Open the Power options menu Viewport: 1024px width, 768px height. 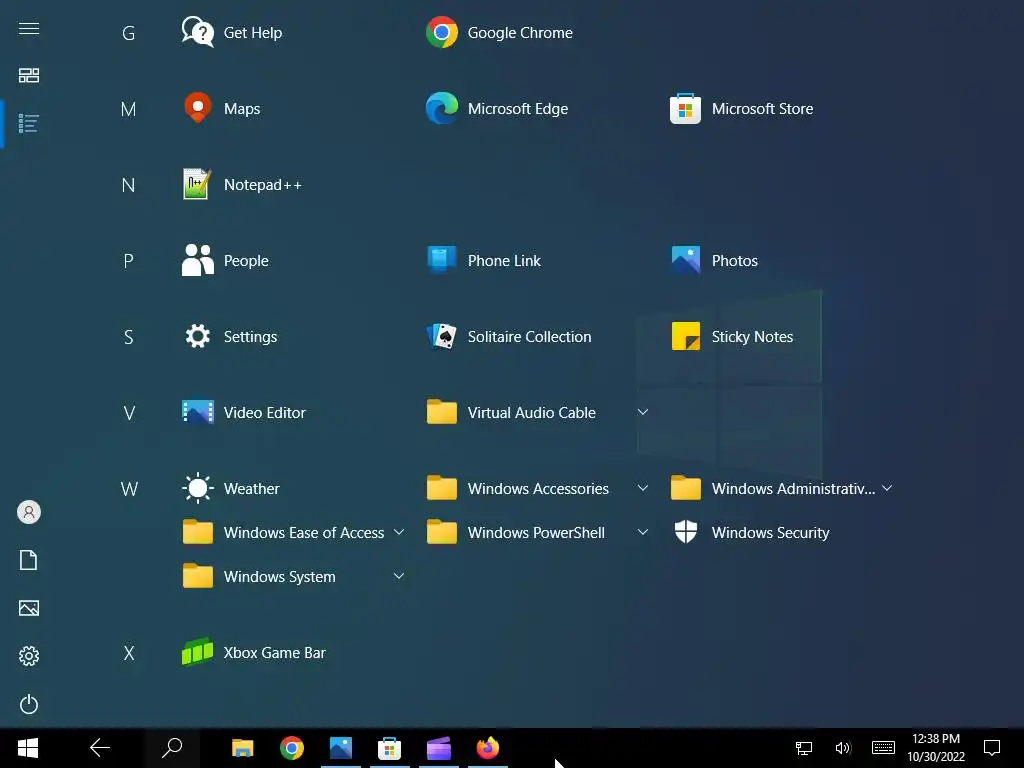(29, 704)
